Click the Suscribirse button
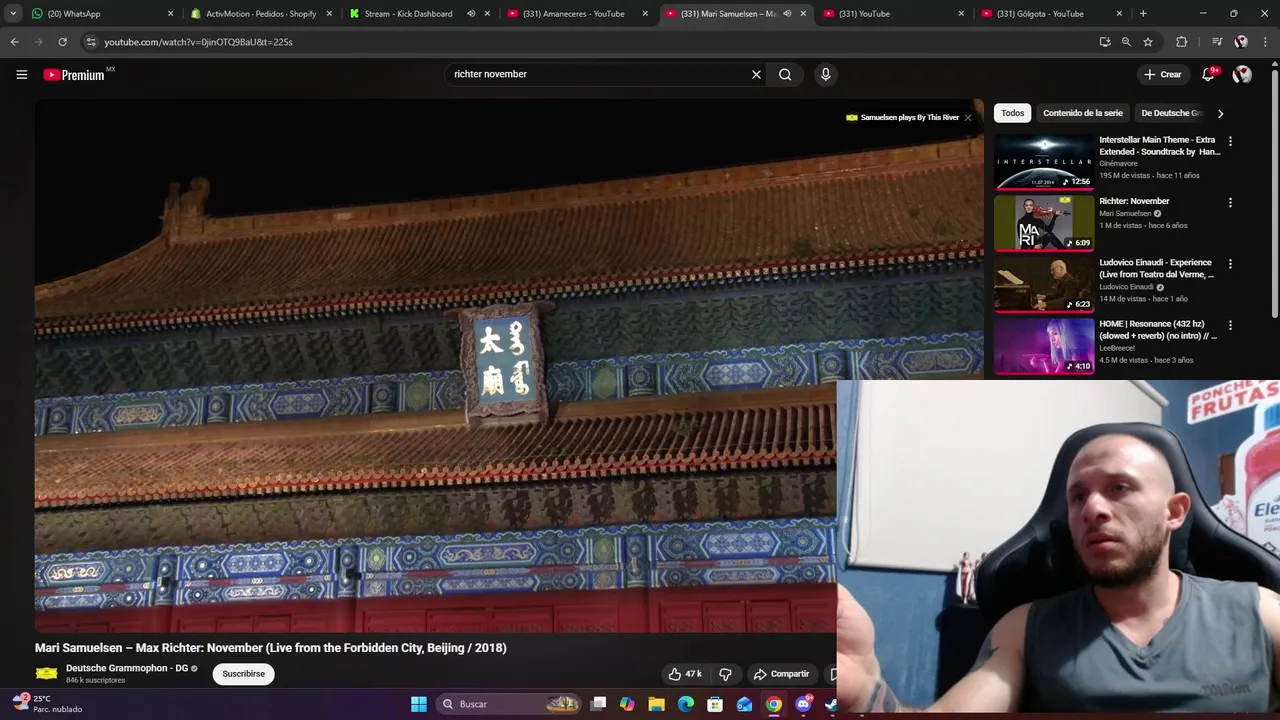1280x720 pixels. coord(243,674)
